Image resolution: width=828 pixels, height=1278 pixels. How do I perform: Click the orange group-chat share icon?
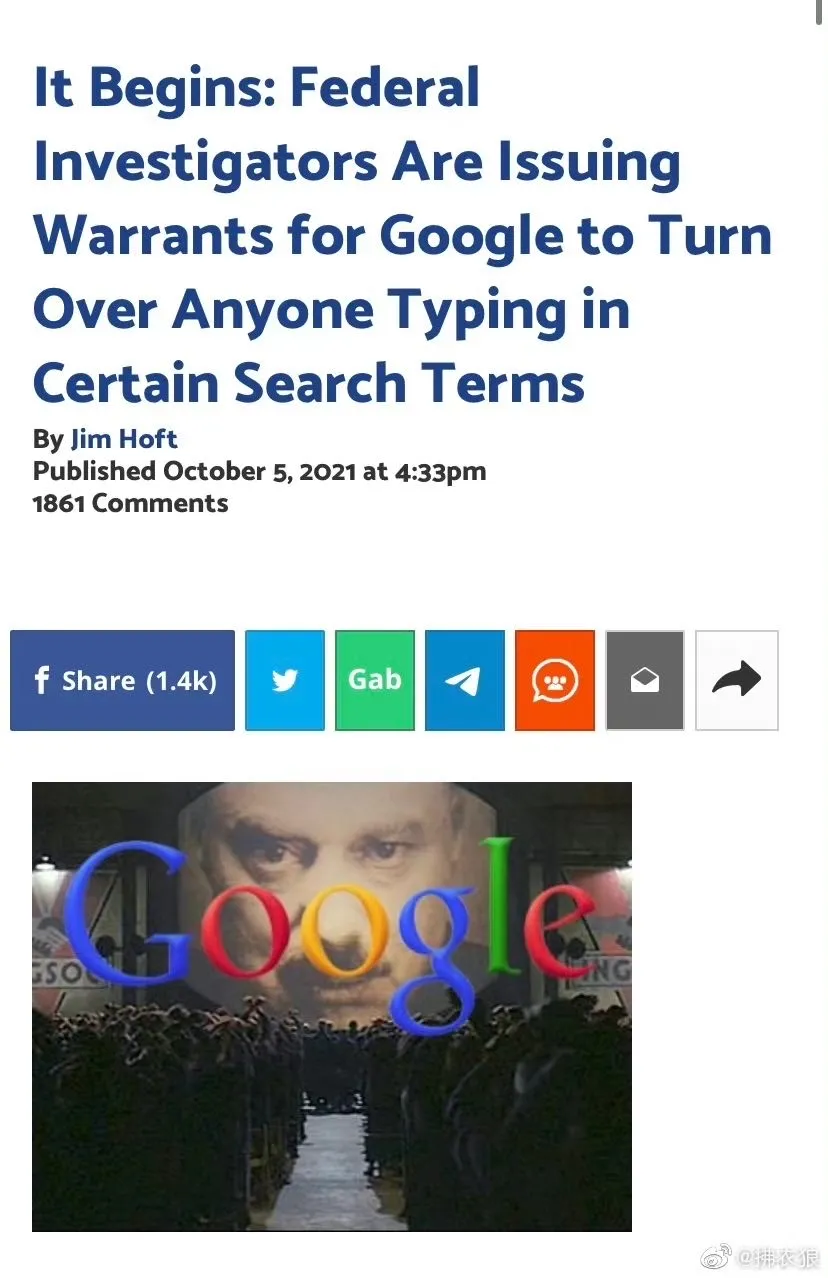tap(554, 680)
